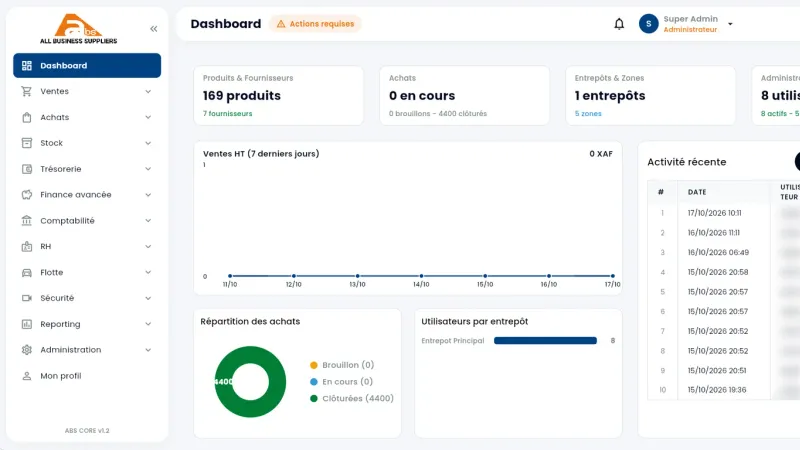800x450 pixels.
Task: Open the Dashboard menu item
Action: pyautogui.click(x=87, y=65)
